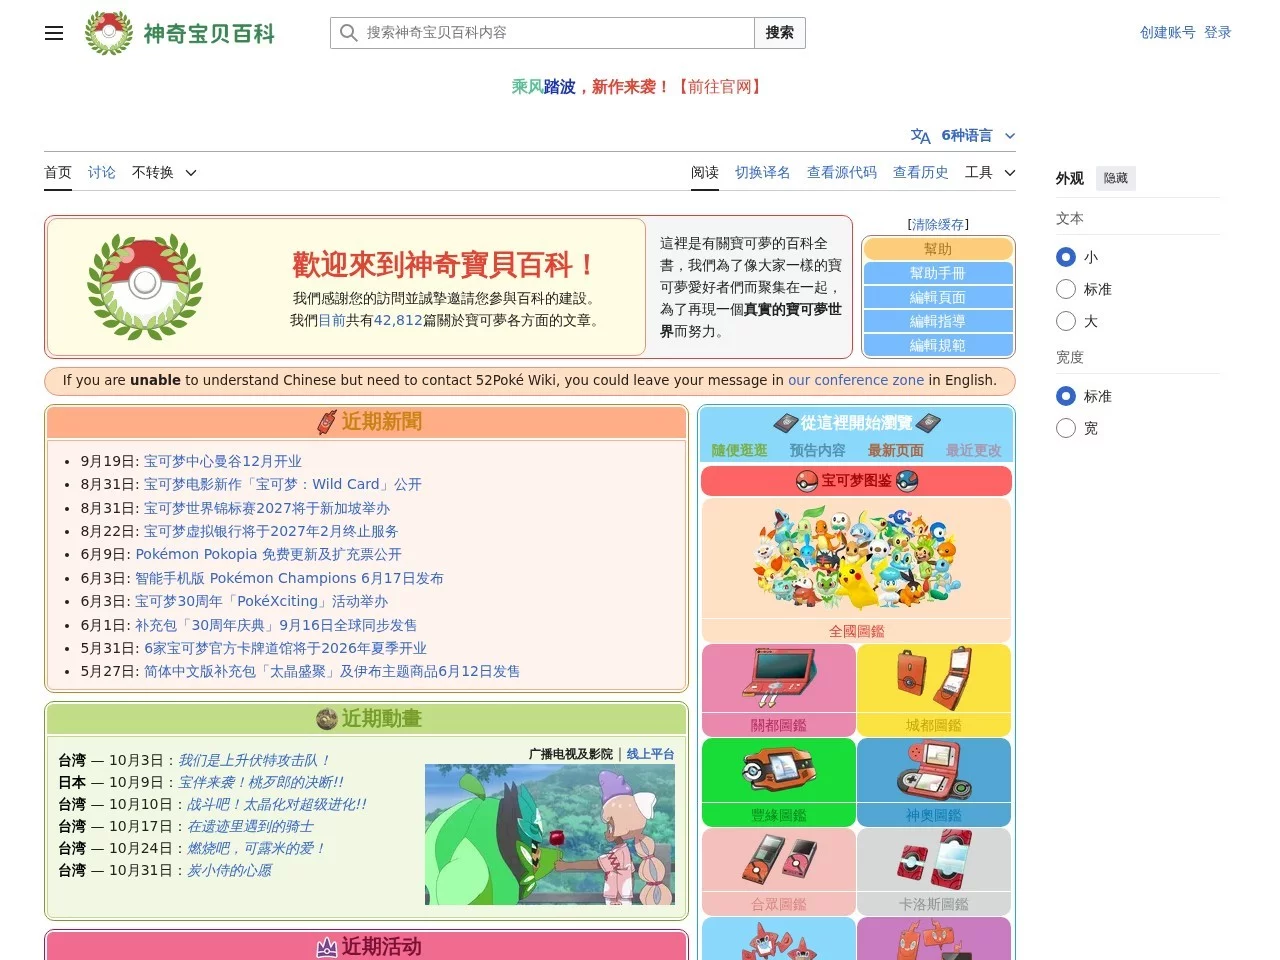Open the 關都圖鑑 Pokédex device icon
1280x960 pixels.
[x=779, y=679]
